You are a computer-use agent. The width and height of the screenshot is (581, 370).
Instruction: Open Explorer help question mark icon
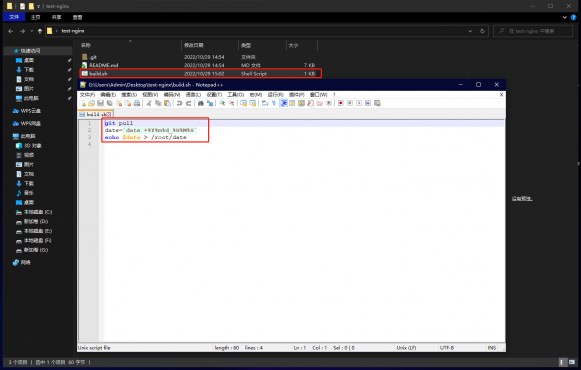point(573,17)
